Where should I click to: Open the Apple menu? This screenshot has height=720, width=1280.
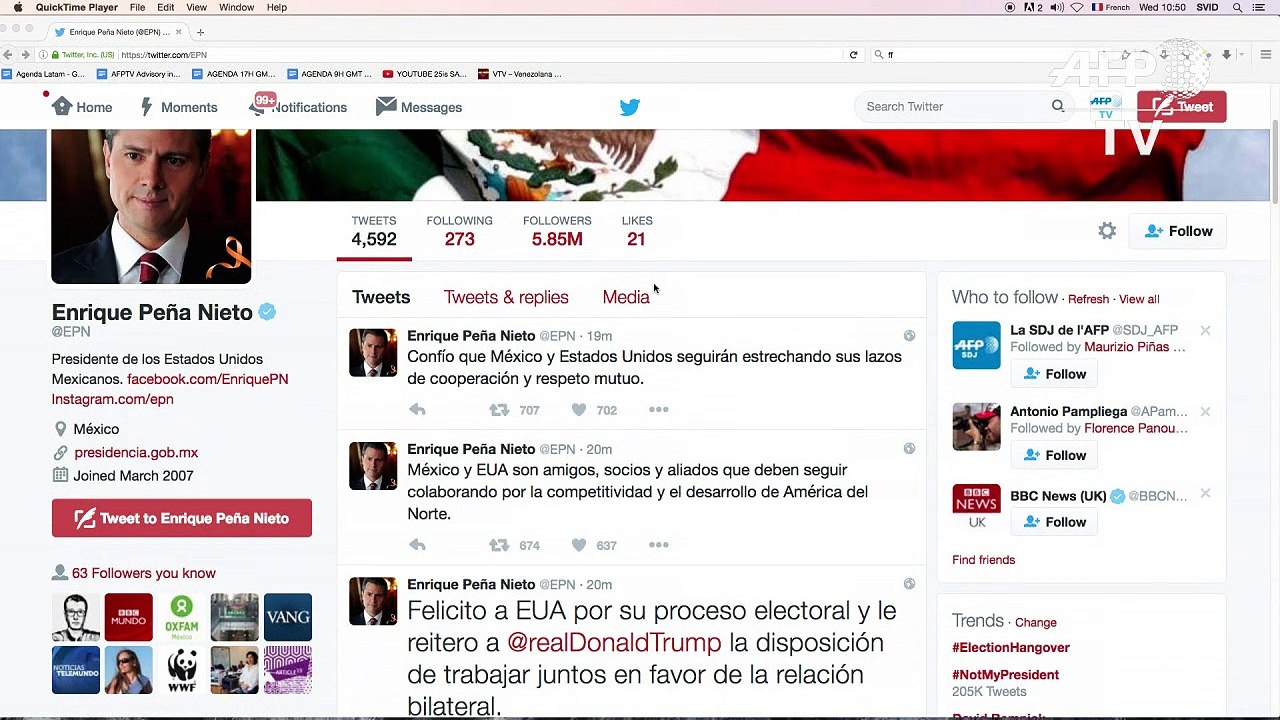pyautogui.click(x=17, y=7)
